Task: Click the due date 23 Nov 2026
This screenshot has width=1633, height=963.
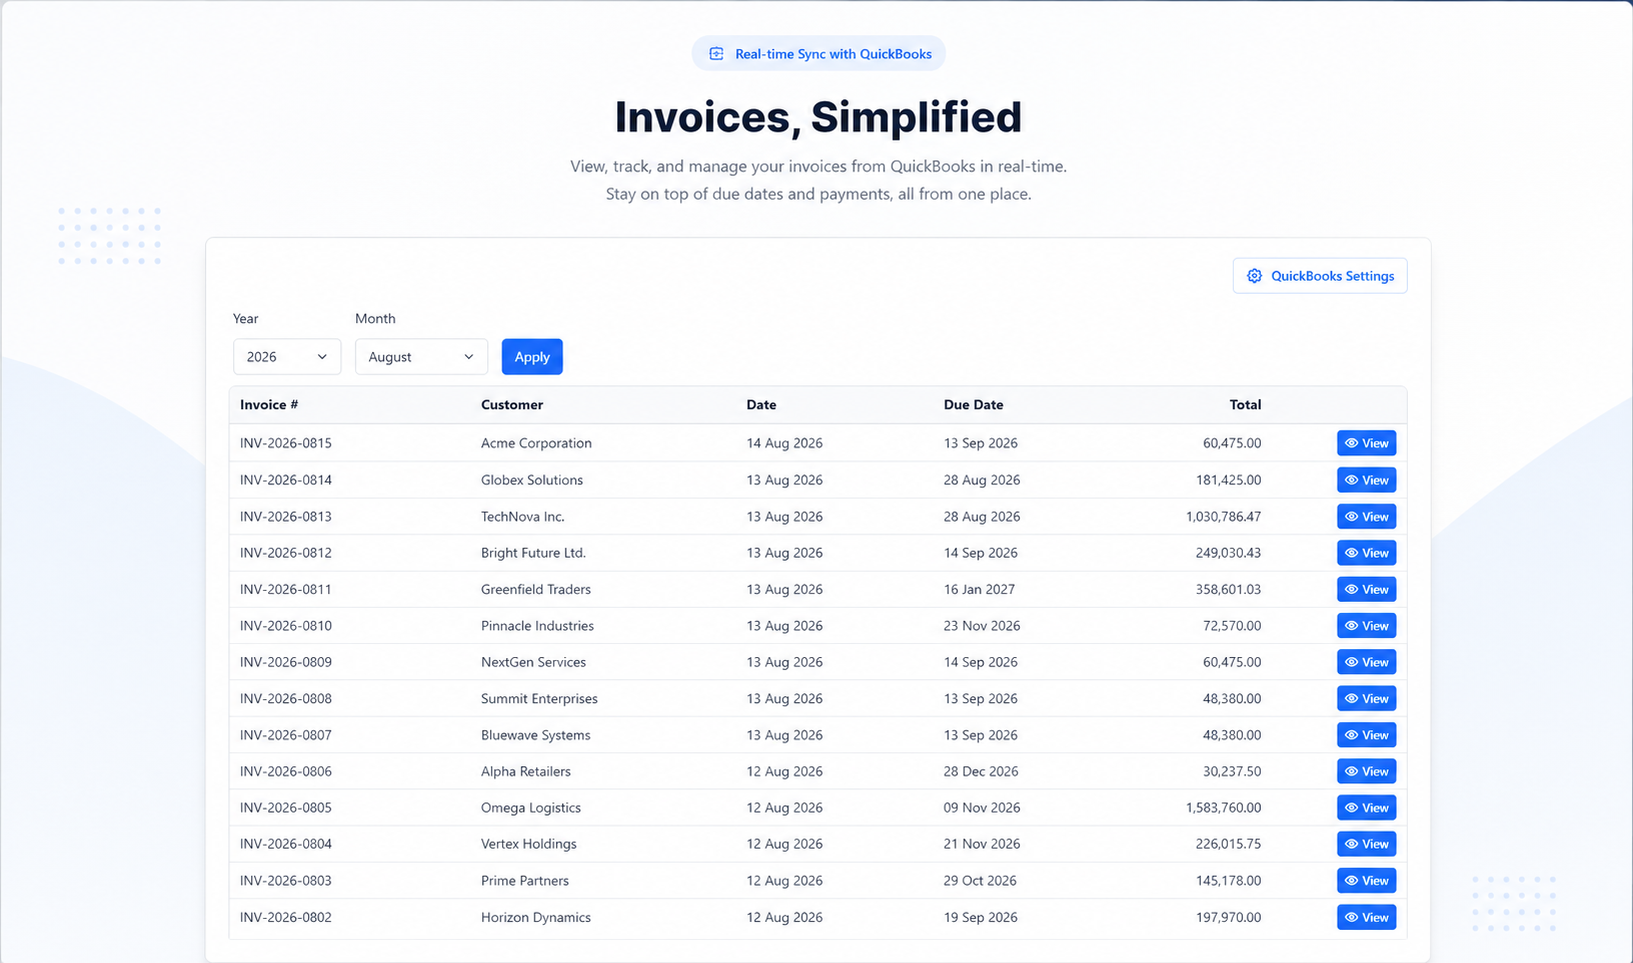Action: (982, 626)
